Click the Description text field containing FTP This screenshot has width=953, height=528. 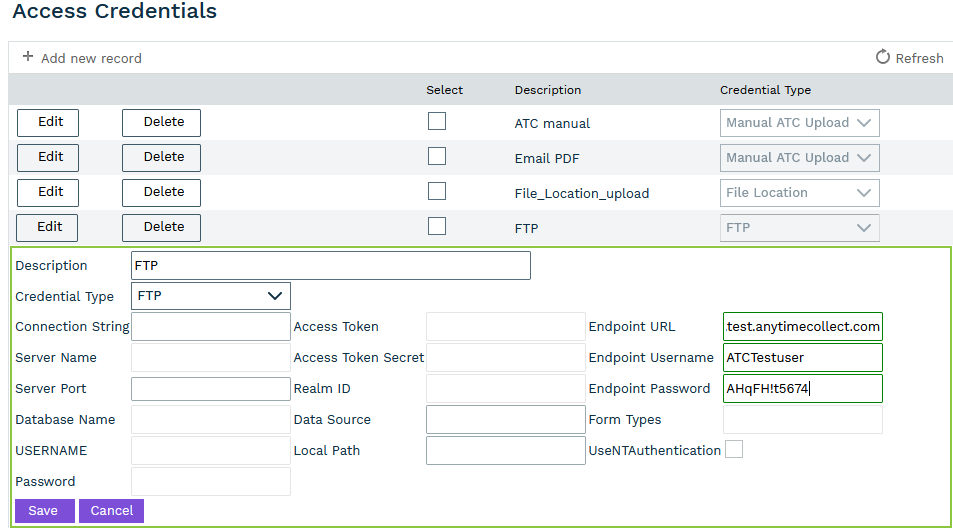point(330,266)
